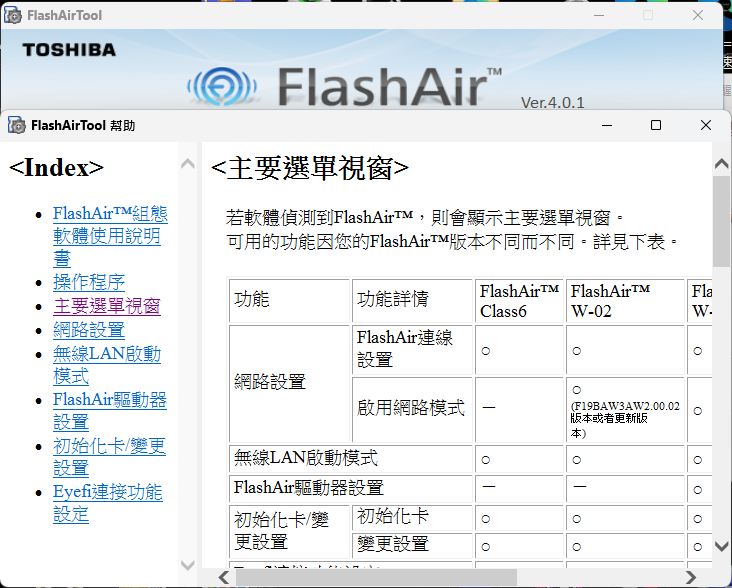Open the 網路設置 index link

[89, 330]
